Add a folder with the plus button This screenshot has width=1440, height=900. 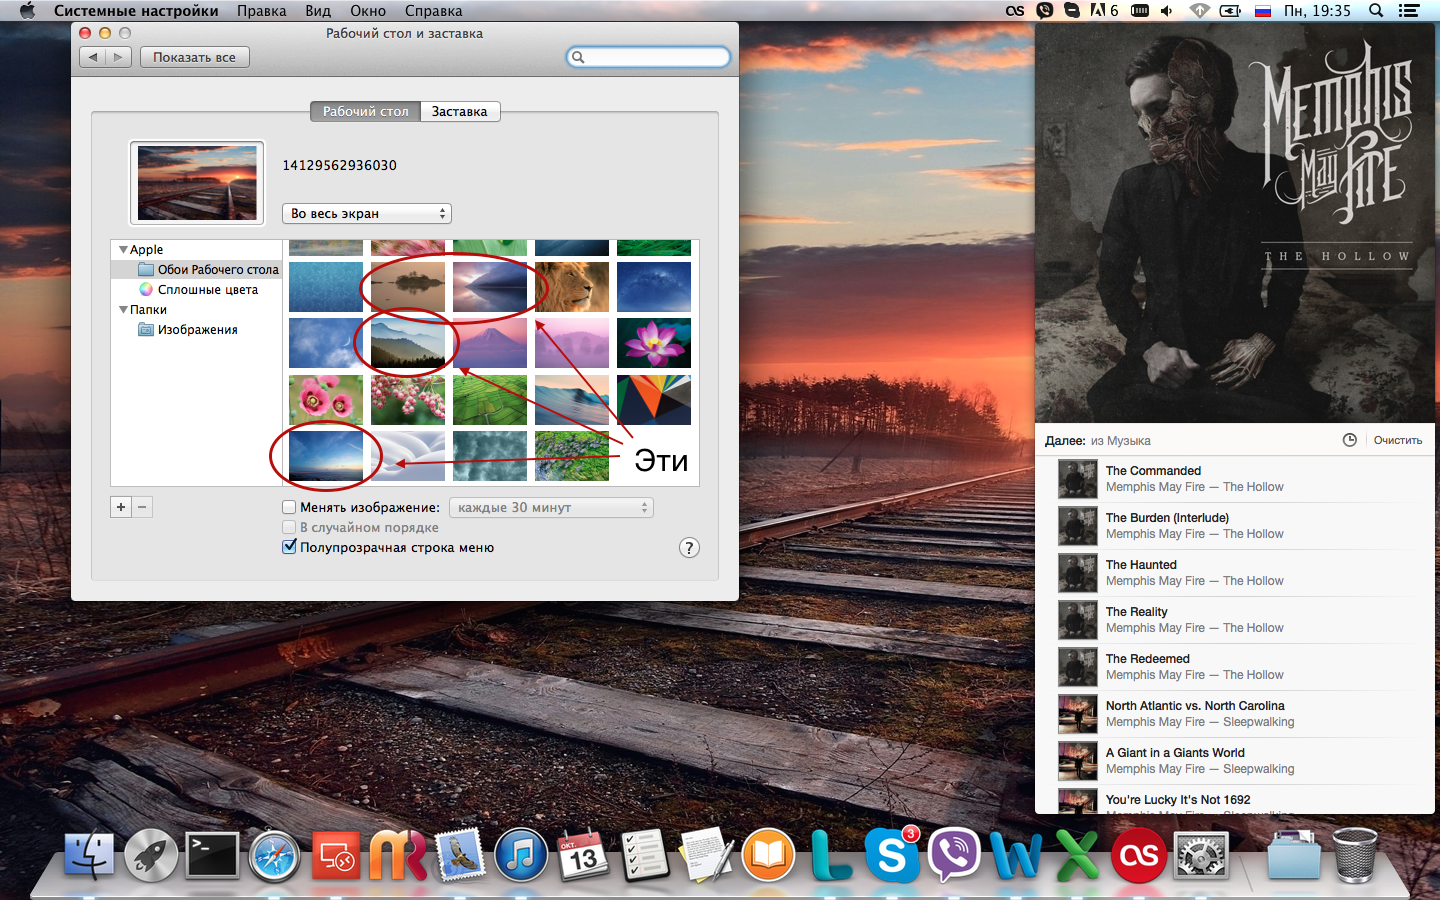pos(121,507)
